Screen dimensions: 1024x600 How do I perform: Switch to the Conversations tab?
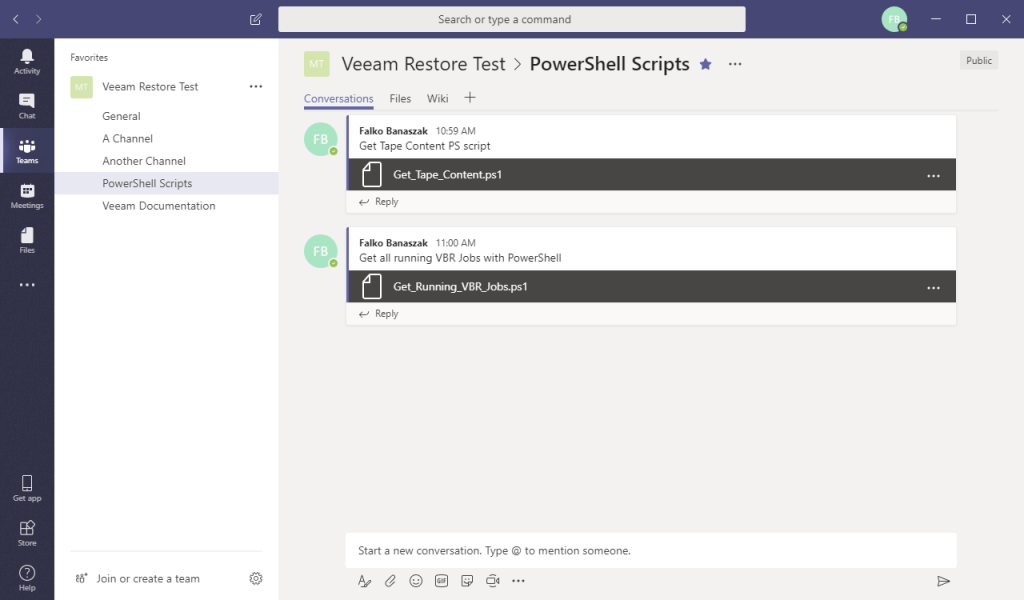tap(338, 99)
